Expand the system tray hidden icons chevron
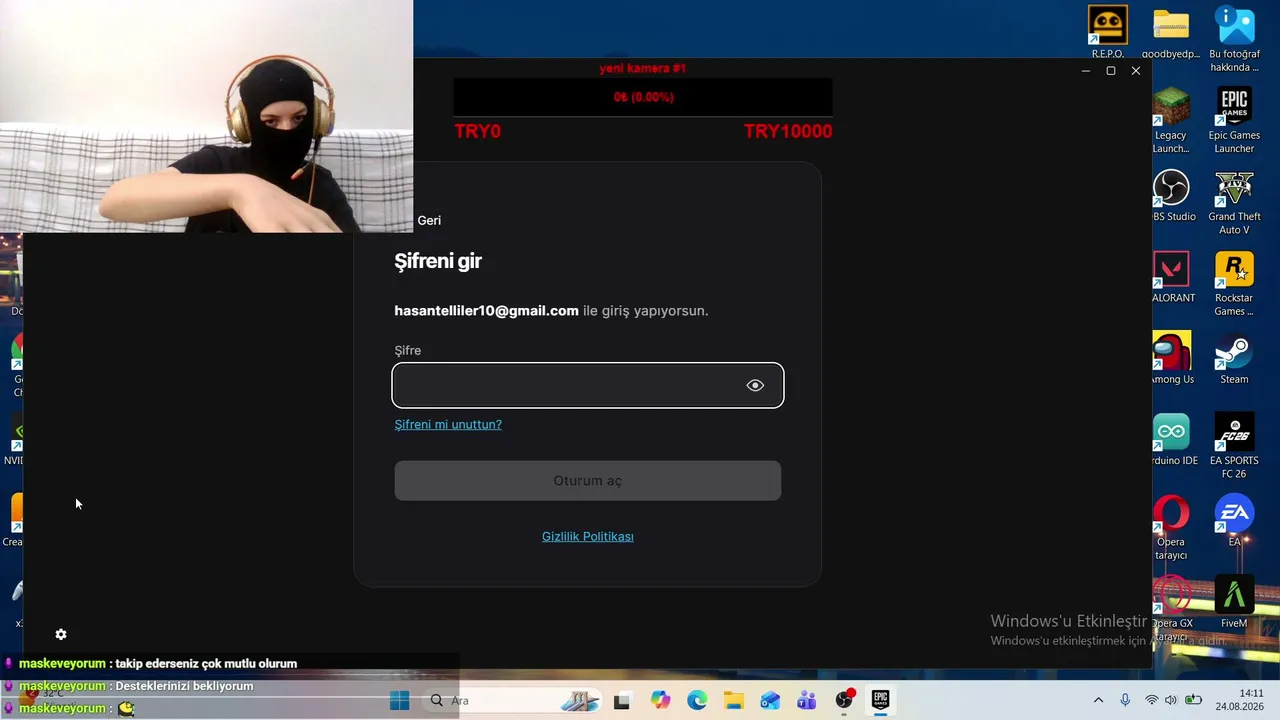1280x720 pixels. 1098,700
